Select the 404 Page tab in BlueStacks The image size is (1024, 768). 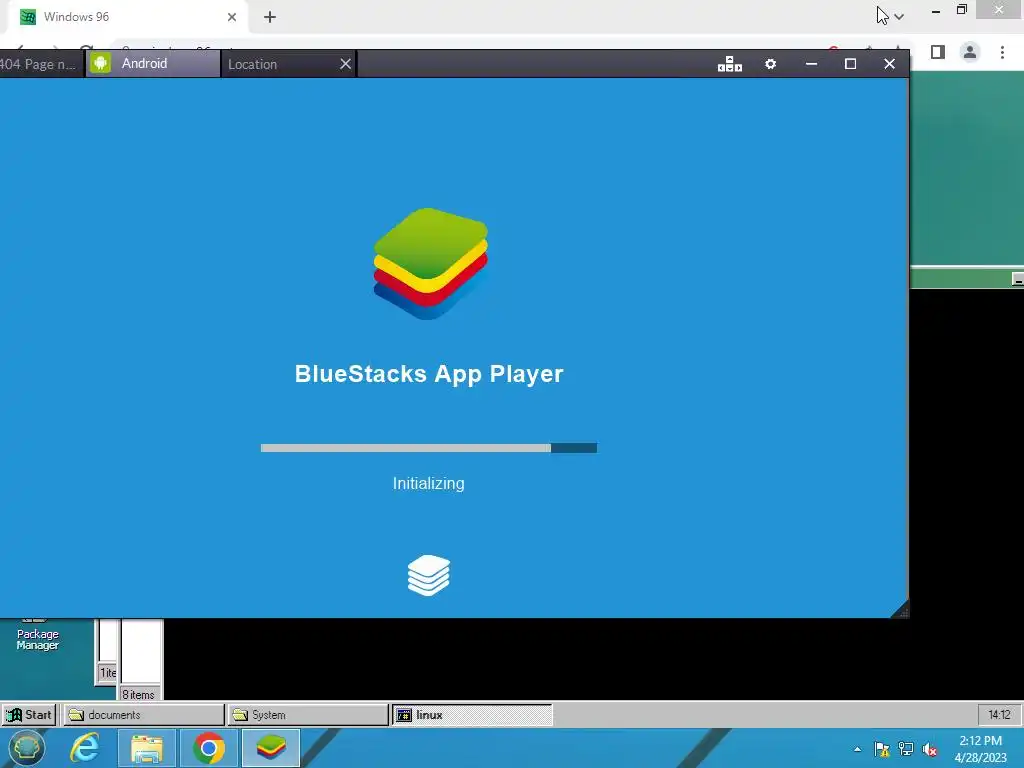41,64
